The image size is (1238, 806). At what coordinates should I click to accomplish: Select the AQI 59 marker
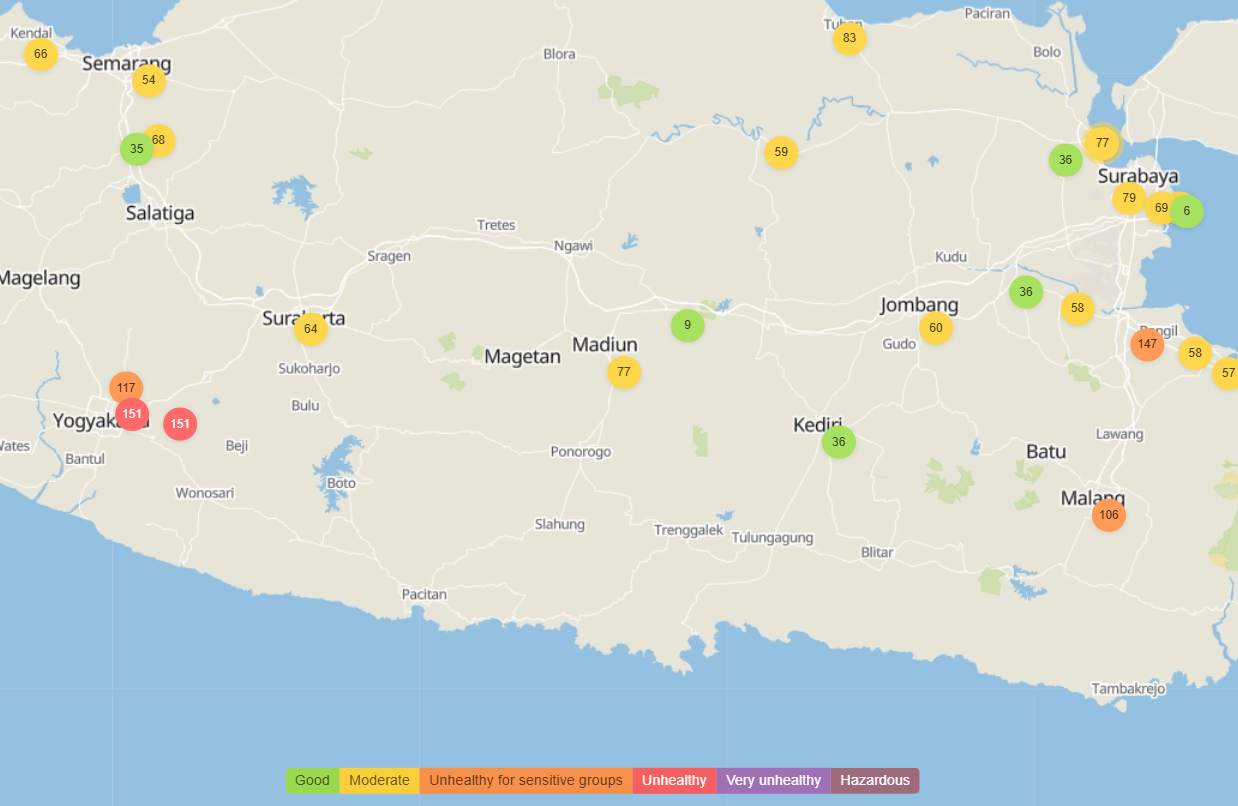tap(780, 153)
